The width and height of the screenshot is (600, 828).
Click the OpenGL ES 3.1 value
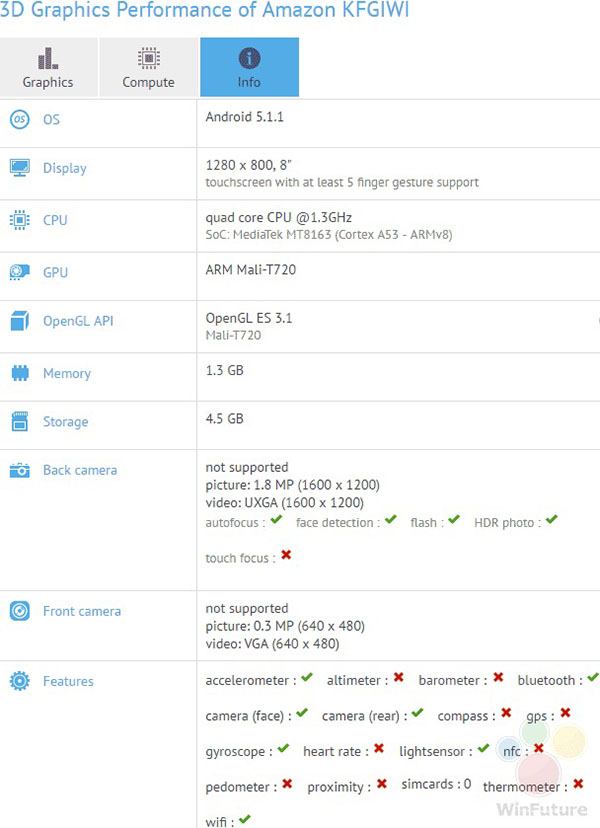tap(249, 318)
